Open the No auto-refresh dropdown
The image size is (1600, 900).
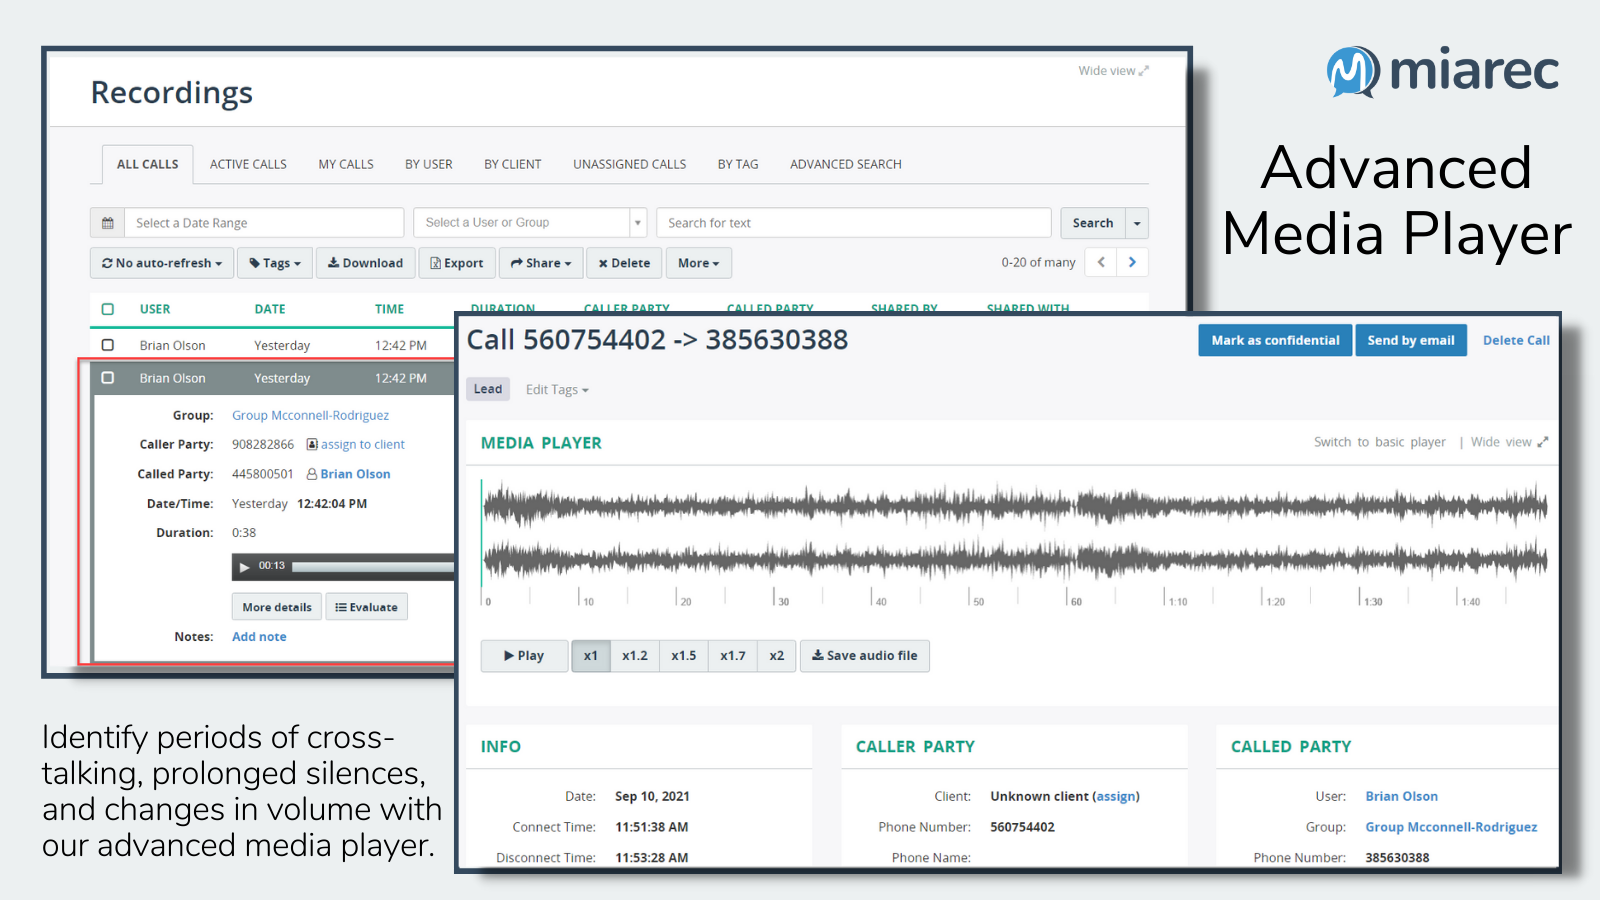161,263
